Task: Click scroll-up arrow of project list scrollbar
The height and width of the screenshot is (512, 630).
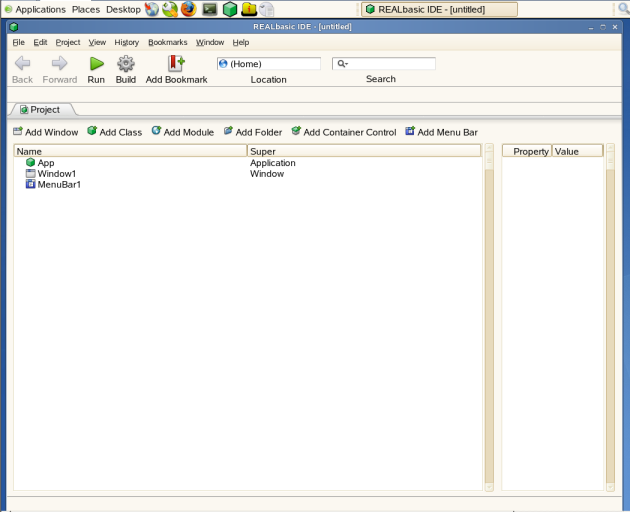Action: [489, 148]
